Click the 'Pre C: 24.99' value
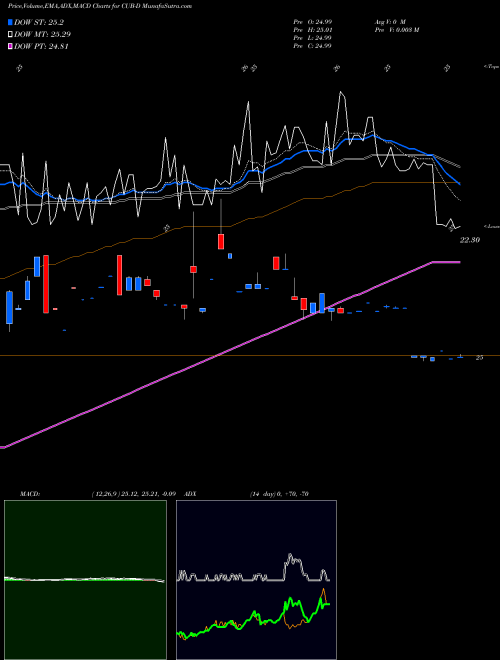500x660 pixels. [x=312, y=46]
